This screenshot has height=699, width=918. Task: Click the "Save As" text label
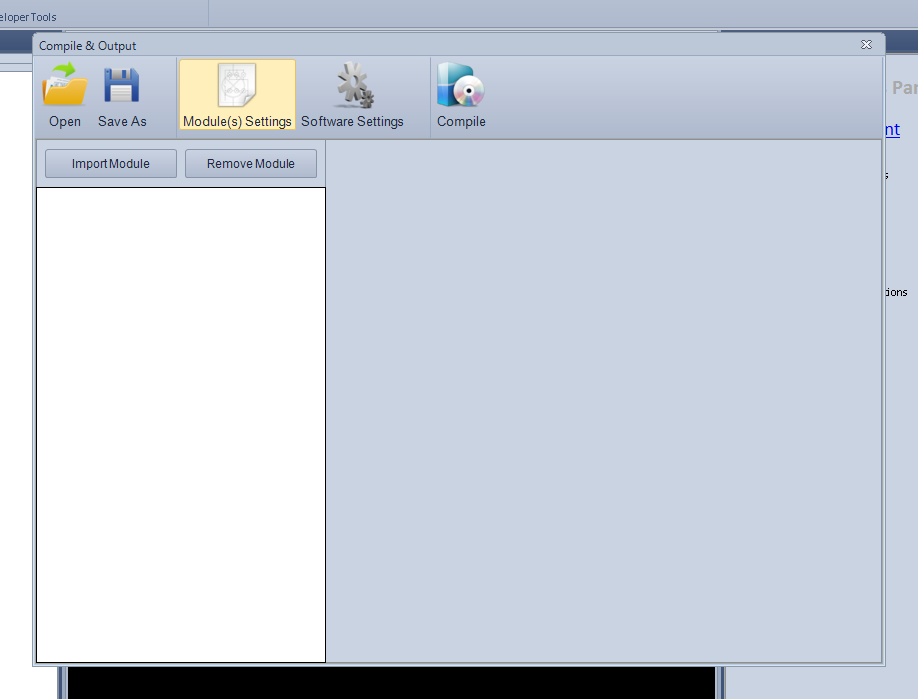pos(122,121)
